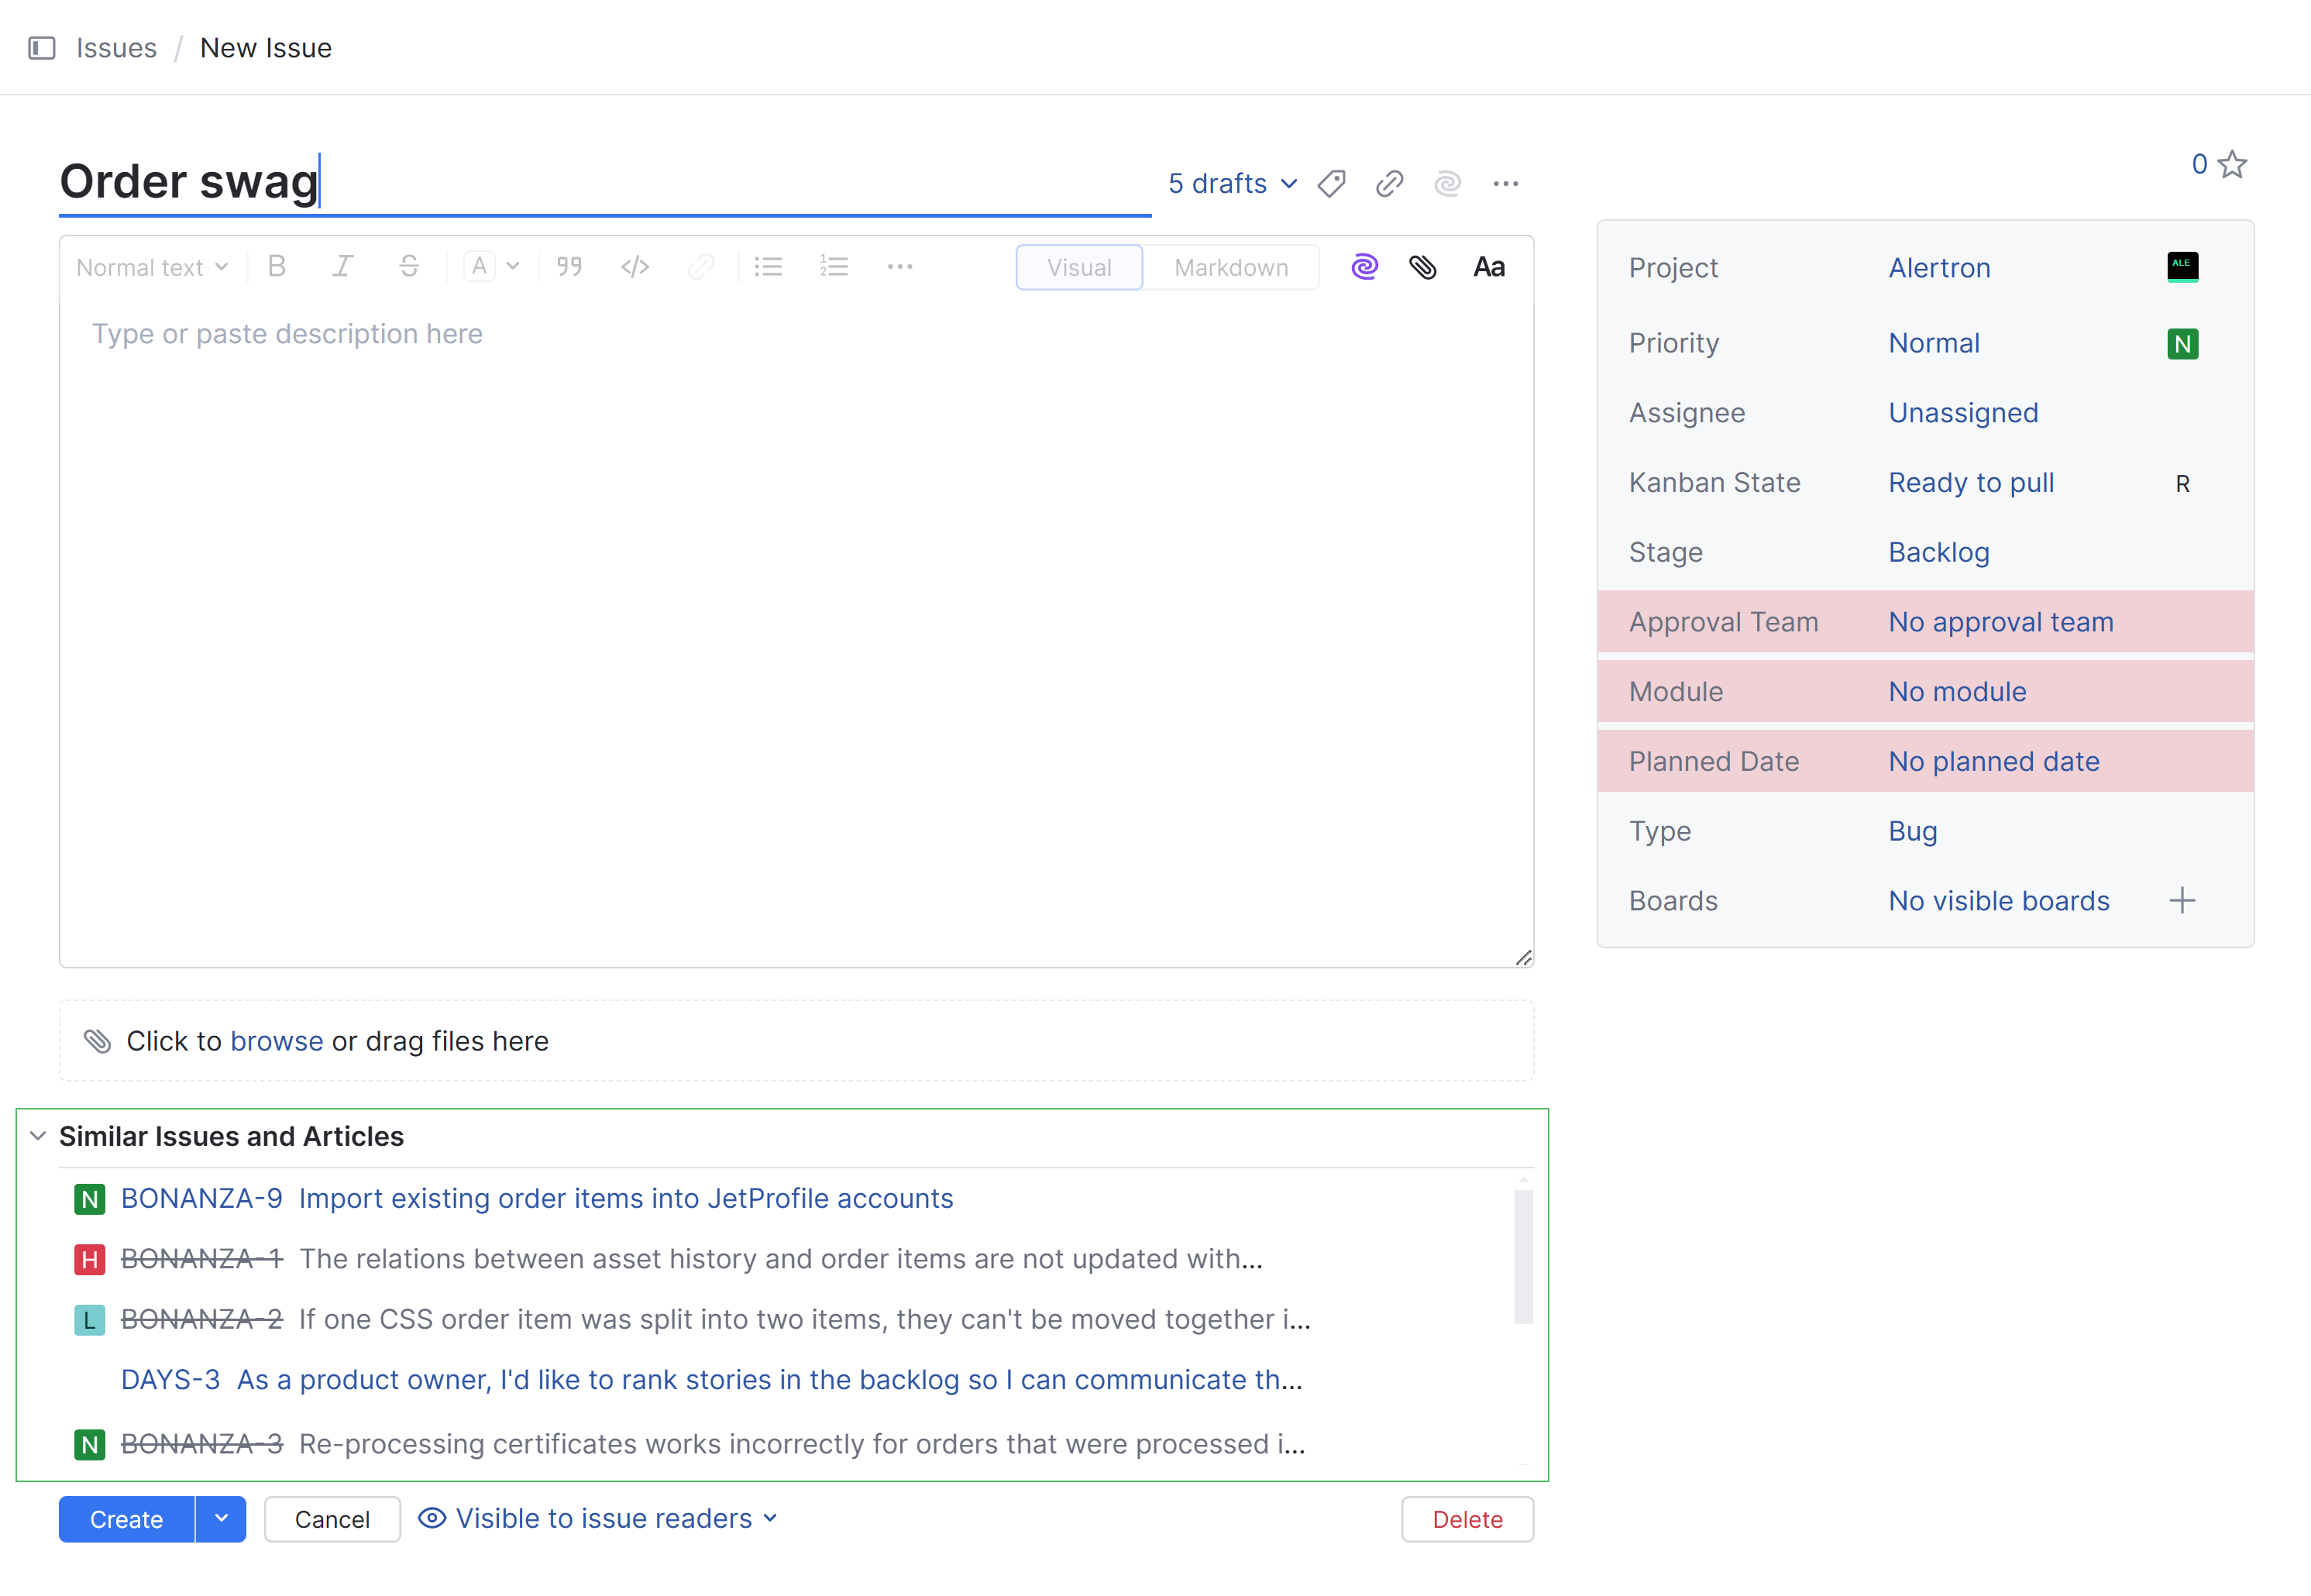Open Visible to issue readers visibility setting

coord(598,1518)
